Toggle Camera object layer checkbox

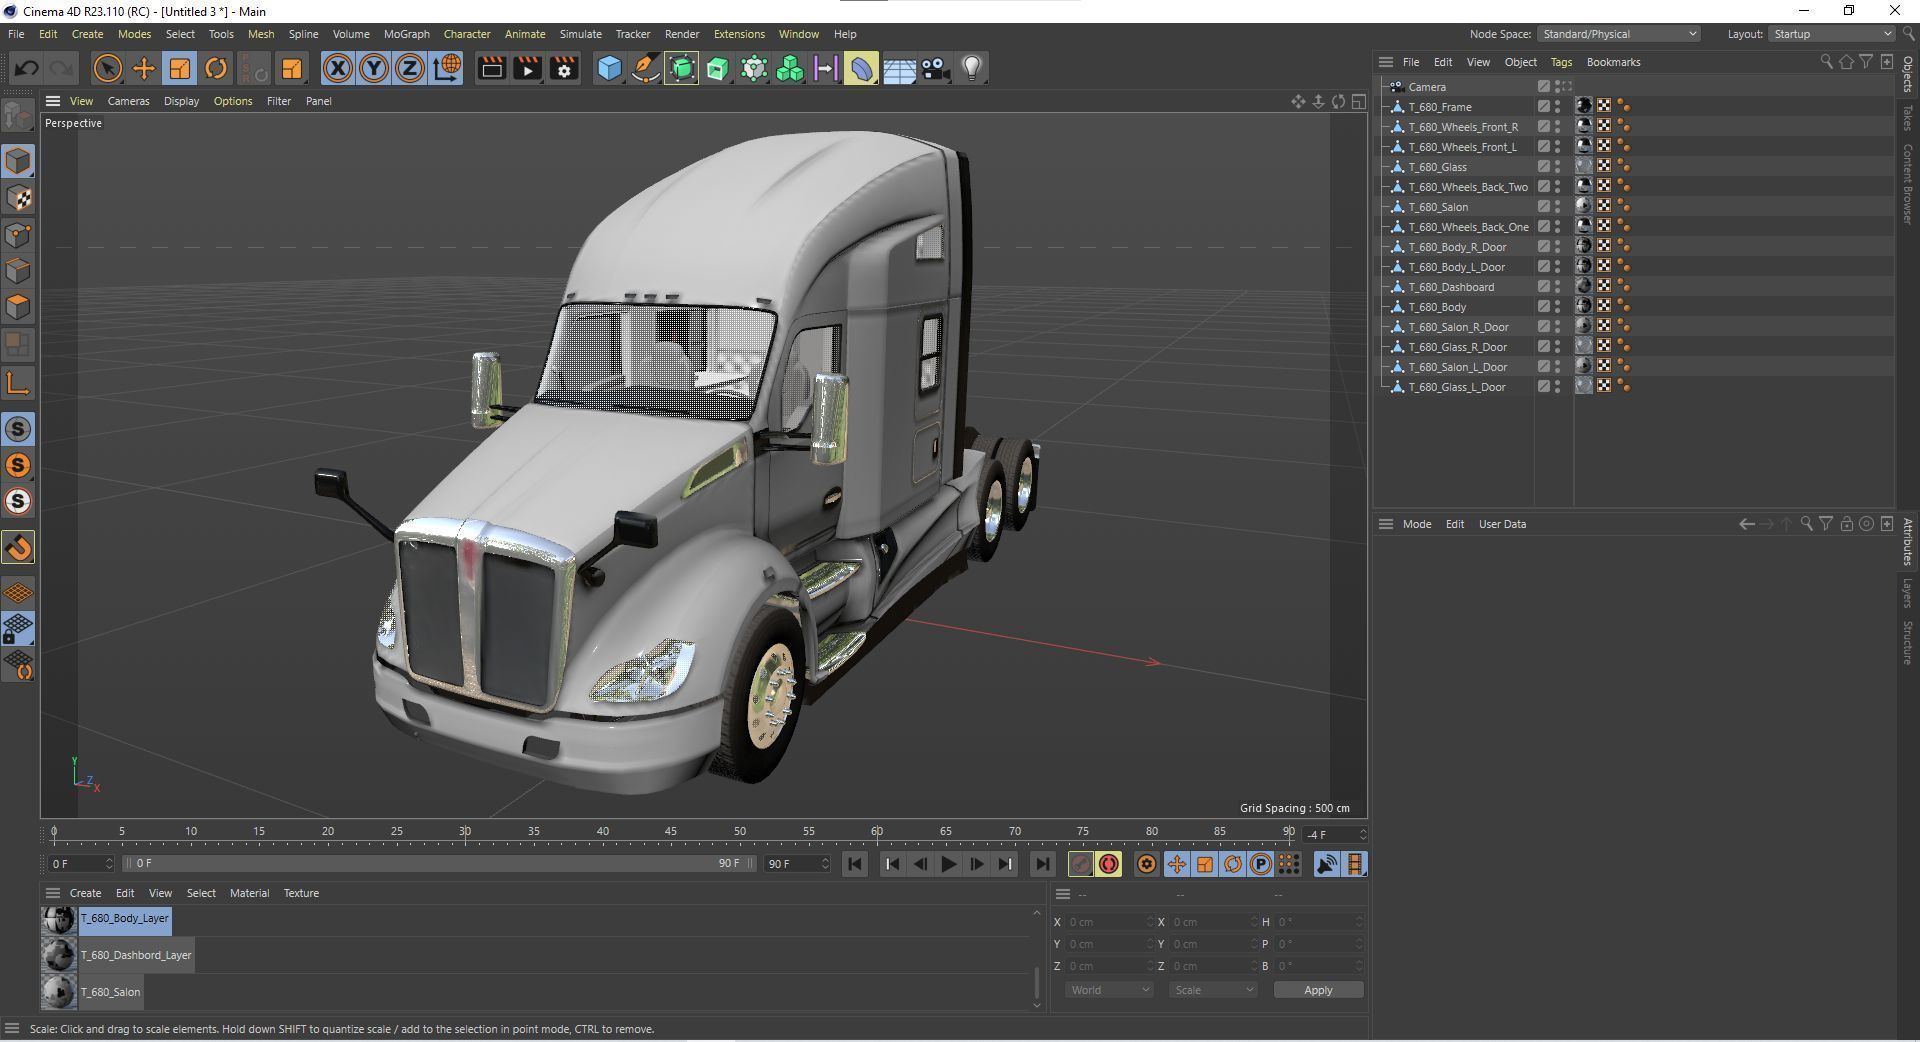pos(1543,87)
